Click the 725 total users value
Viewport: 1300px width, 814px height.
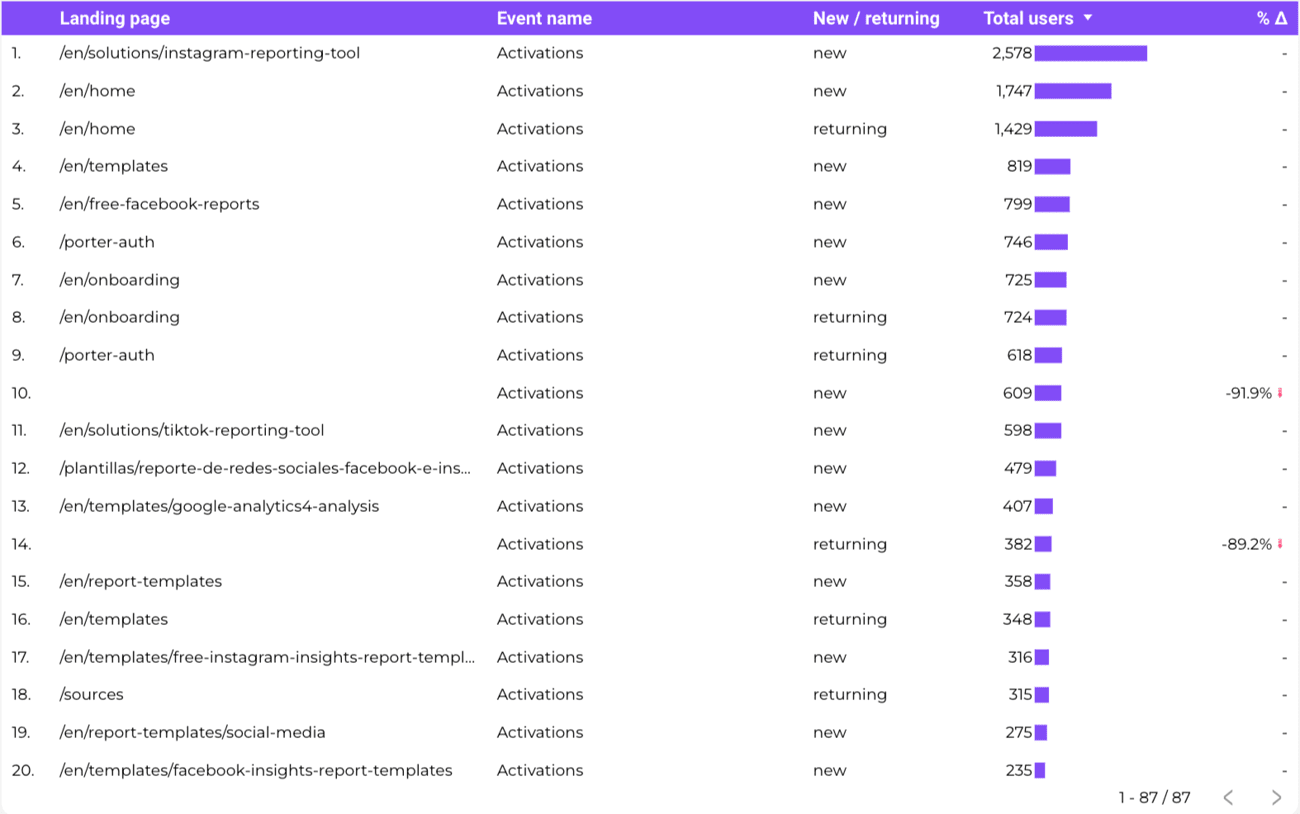tap(1019, 280)
